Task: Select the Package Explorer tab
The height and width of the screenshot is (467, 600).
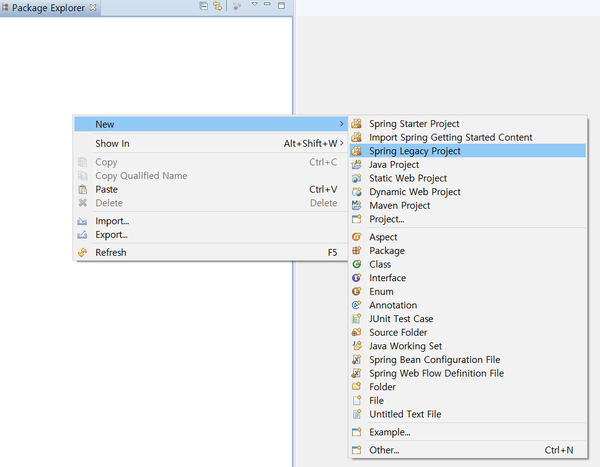Action: coord(49,8)
